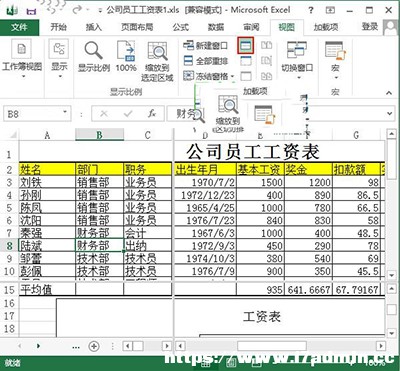Click the Save icon in quick access toolbar
Screen dimensions: 400x371
31,11
